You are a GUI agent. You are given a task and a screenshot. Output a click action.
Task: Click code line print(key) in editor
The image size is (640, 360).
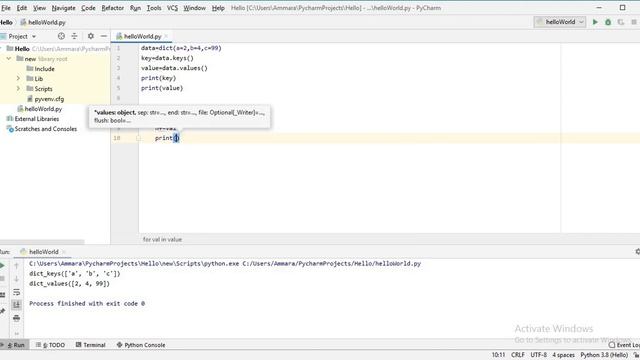coord(158,78)
